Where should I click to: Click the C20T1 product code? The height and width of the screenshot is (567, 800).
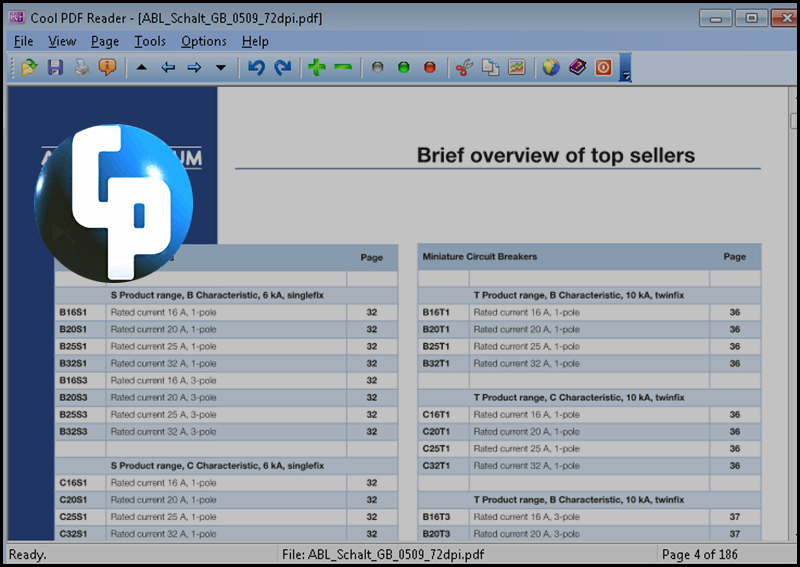coord(436,432)
